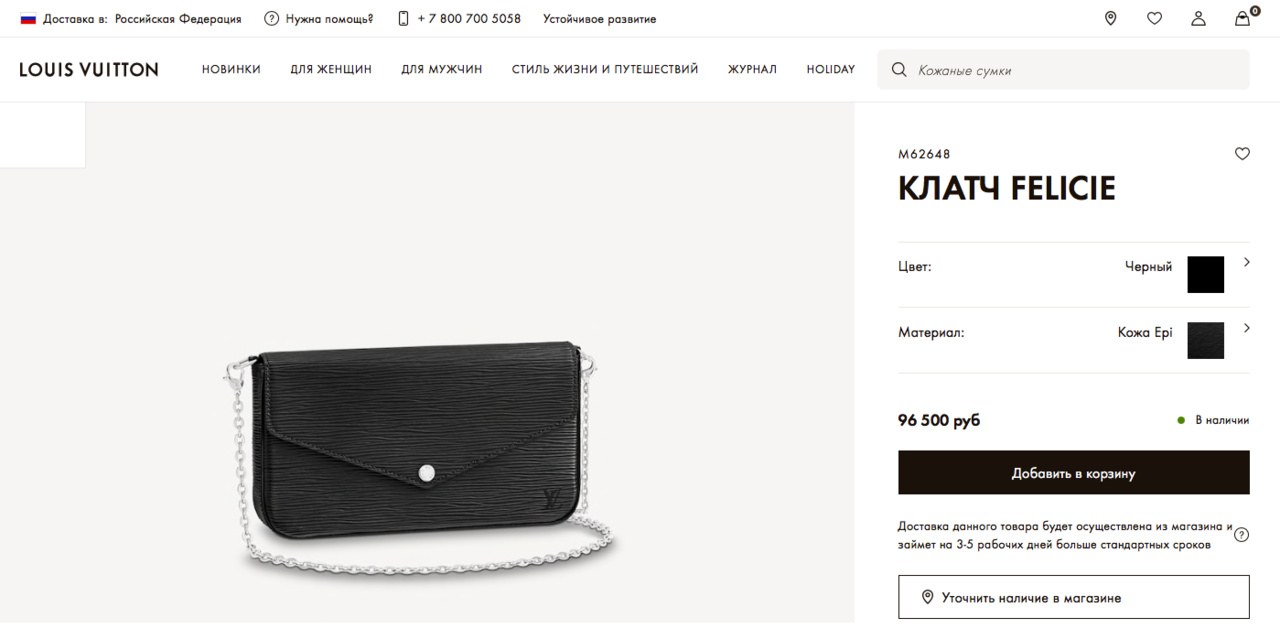Click the delivery info question mark icon
The height and width of the screenshot is (629, 1280).
tap(1241, 535)
